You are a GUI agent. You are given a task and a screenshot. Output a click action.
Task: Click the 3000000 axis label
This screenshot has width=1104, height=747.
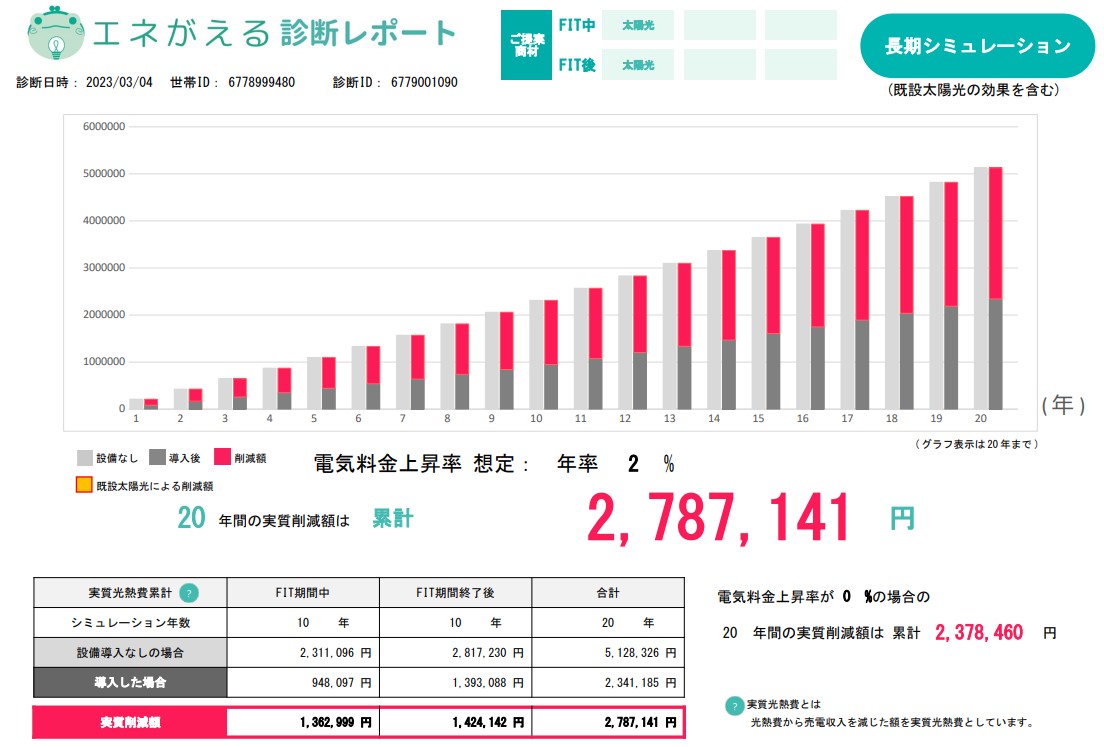[104, 268]
